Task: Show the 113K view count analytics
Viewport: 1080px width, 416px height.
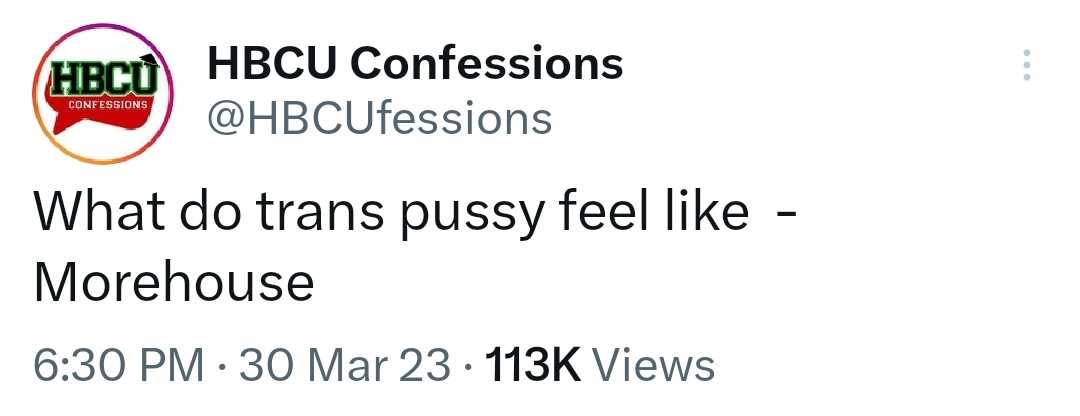Action: point(598,365)
